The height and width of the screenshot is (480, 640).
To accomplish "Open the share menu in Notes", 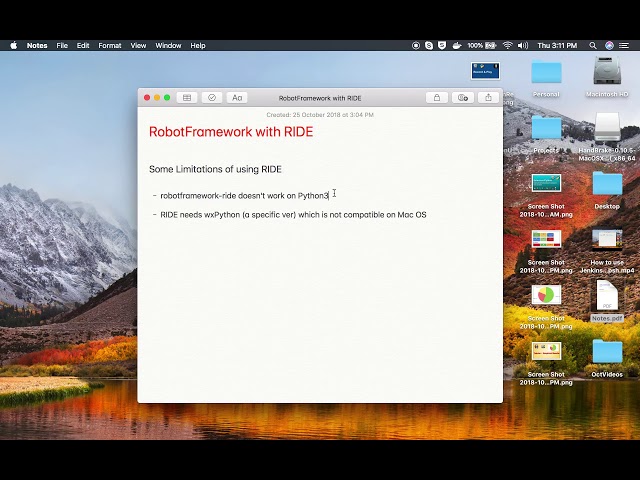I will tap(488, 98).
